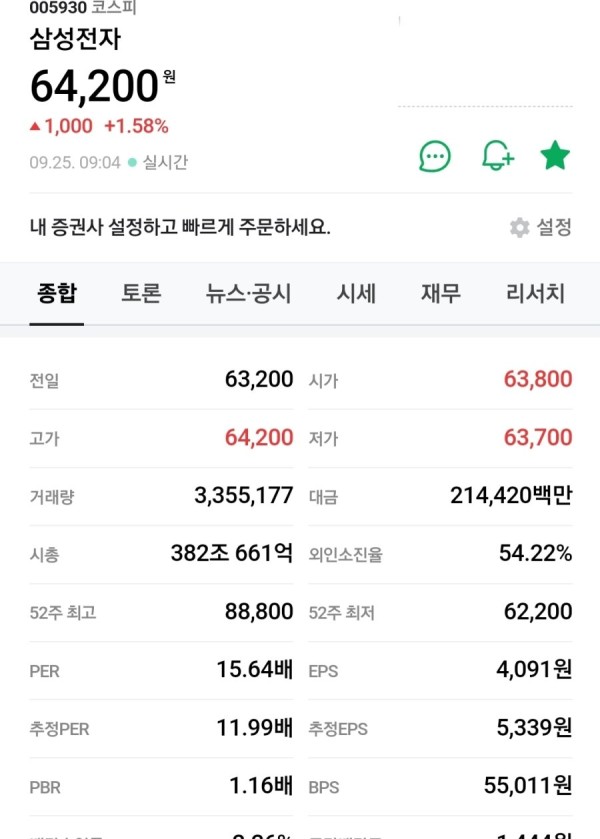Image resolution: width=600 pixels, height=839 pixels.
Task: Open the 설정 gear icon
Action: (519, 227)
